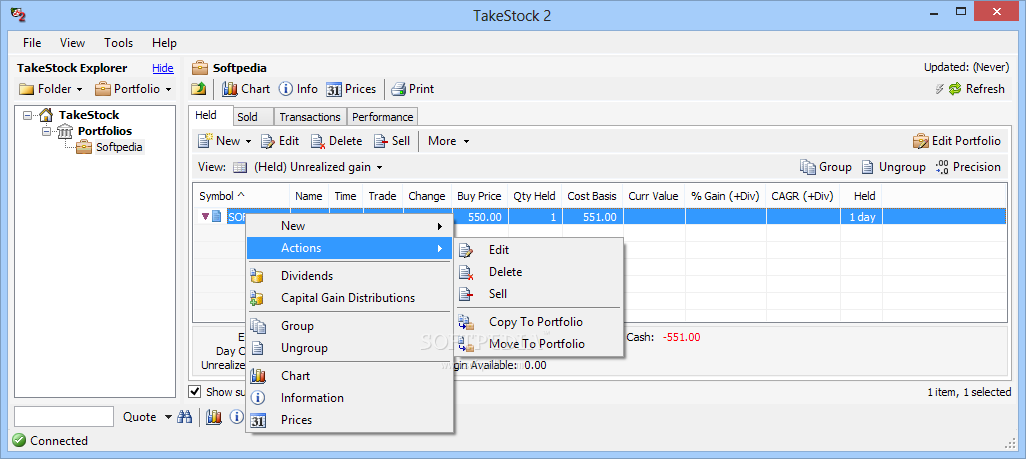The height and width of the screenshot is (459, 1026).
Task: Choose Sell in the Actions submenu
Action: click(x=539, y=294)
